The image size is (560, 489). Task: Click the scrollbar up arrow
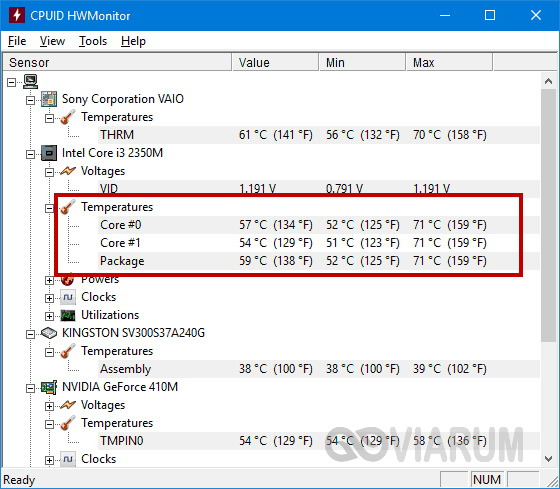(549, 81)
